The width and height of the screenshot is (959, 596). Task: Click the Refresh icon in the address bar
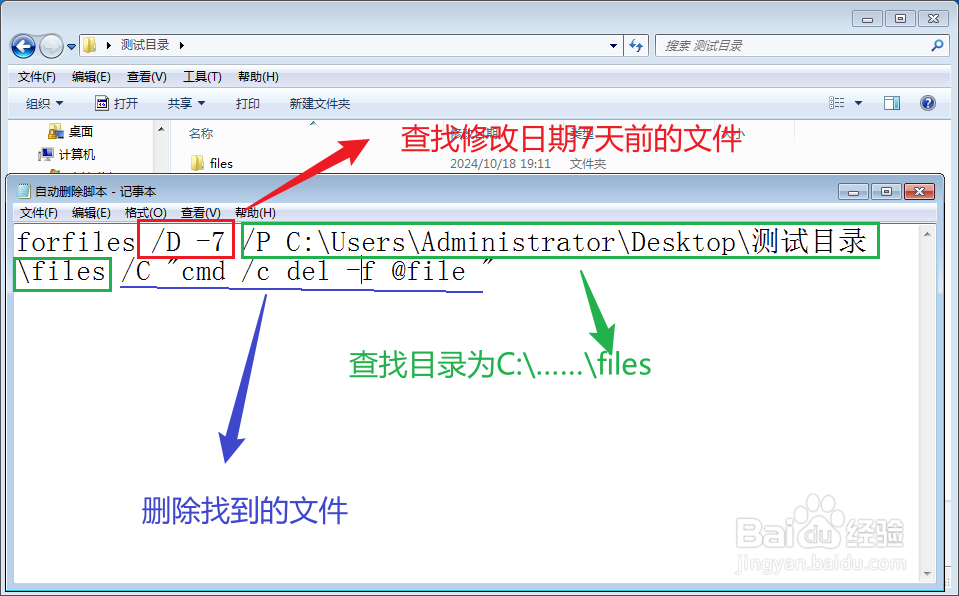point(637,45)
